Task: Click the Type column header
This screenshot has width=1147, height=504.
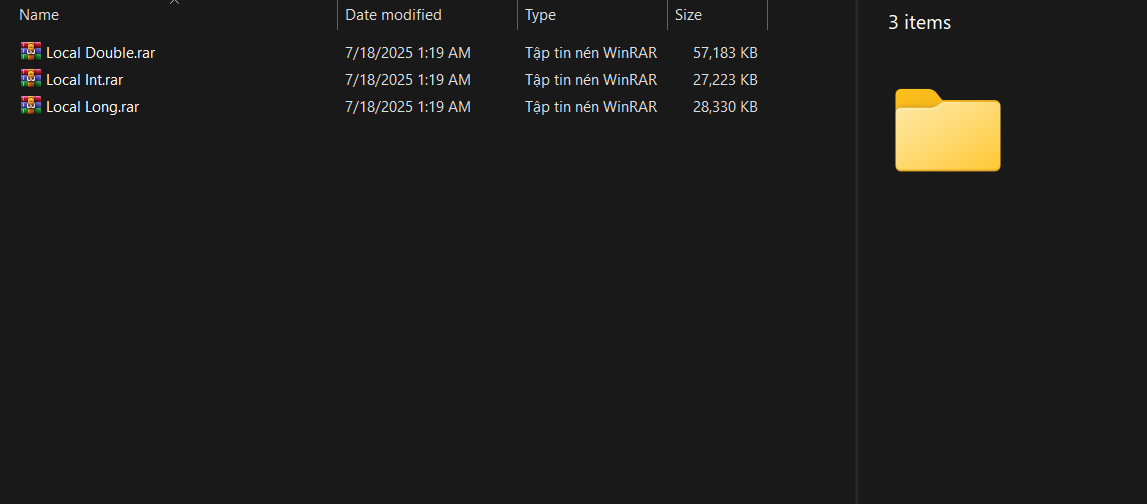Action: click(x=540, y=15)
